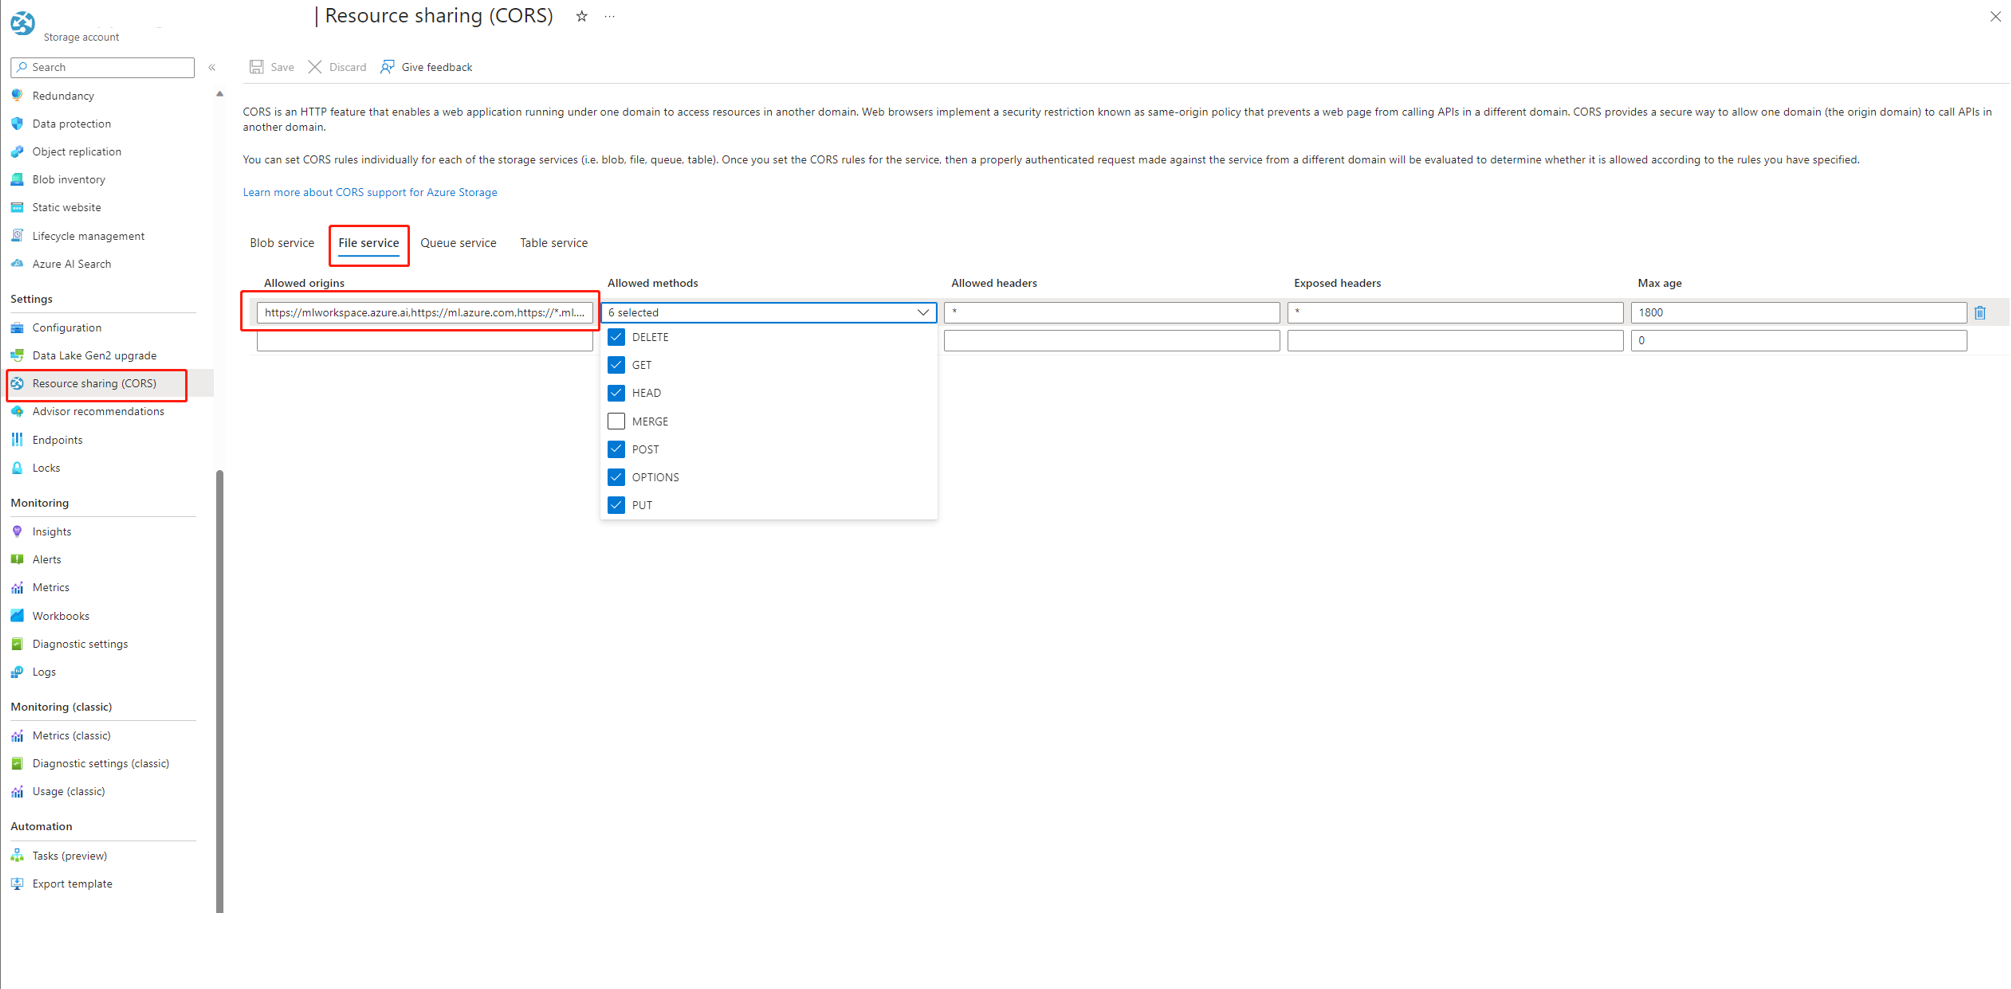Click the Diagnostic settings icon
The image size is (2011, 989).
coord(17,644)
